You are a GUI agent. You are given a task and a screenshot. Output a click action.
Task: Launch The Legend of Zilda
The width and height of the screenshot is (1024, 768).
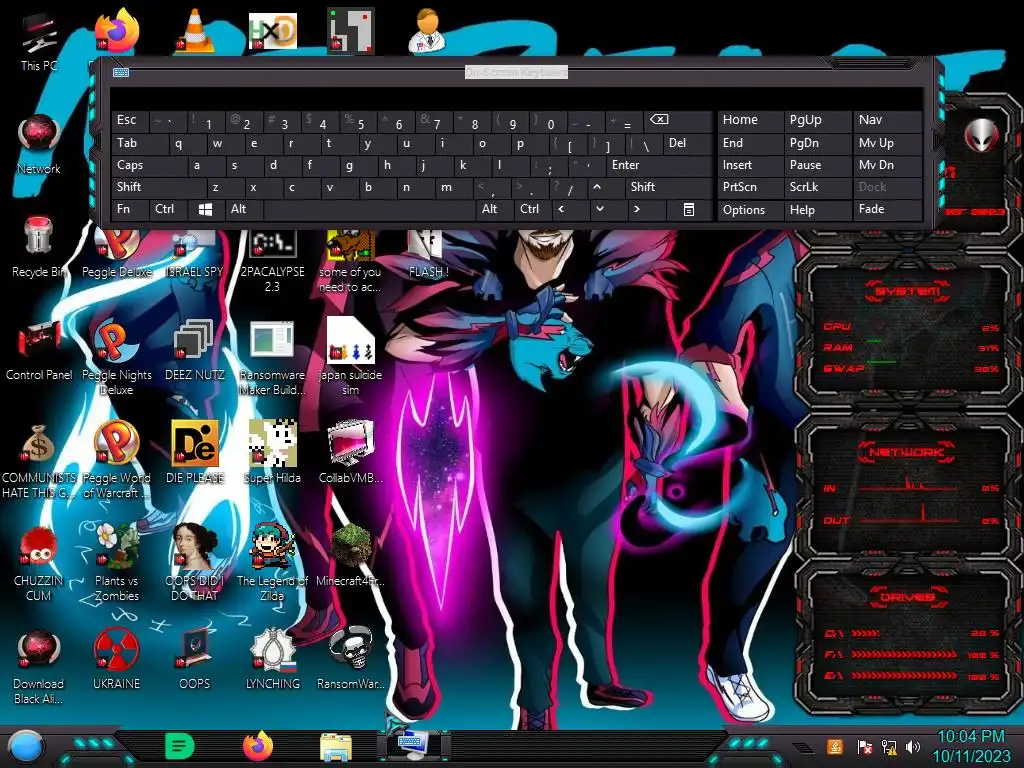[272, 562]
